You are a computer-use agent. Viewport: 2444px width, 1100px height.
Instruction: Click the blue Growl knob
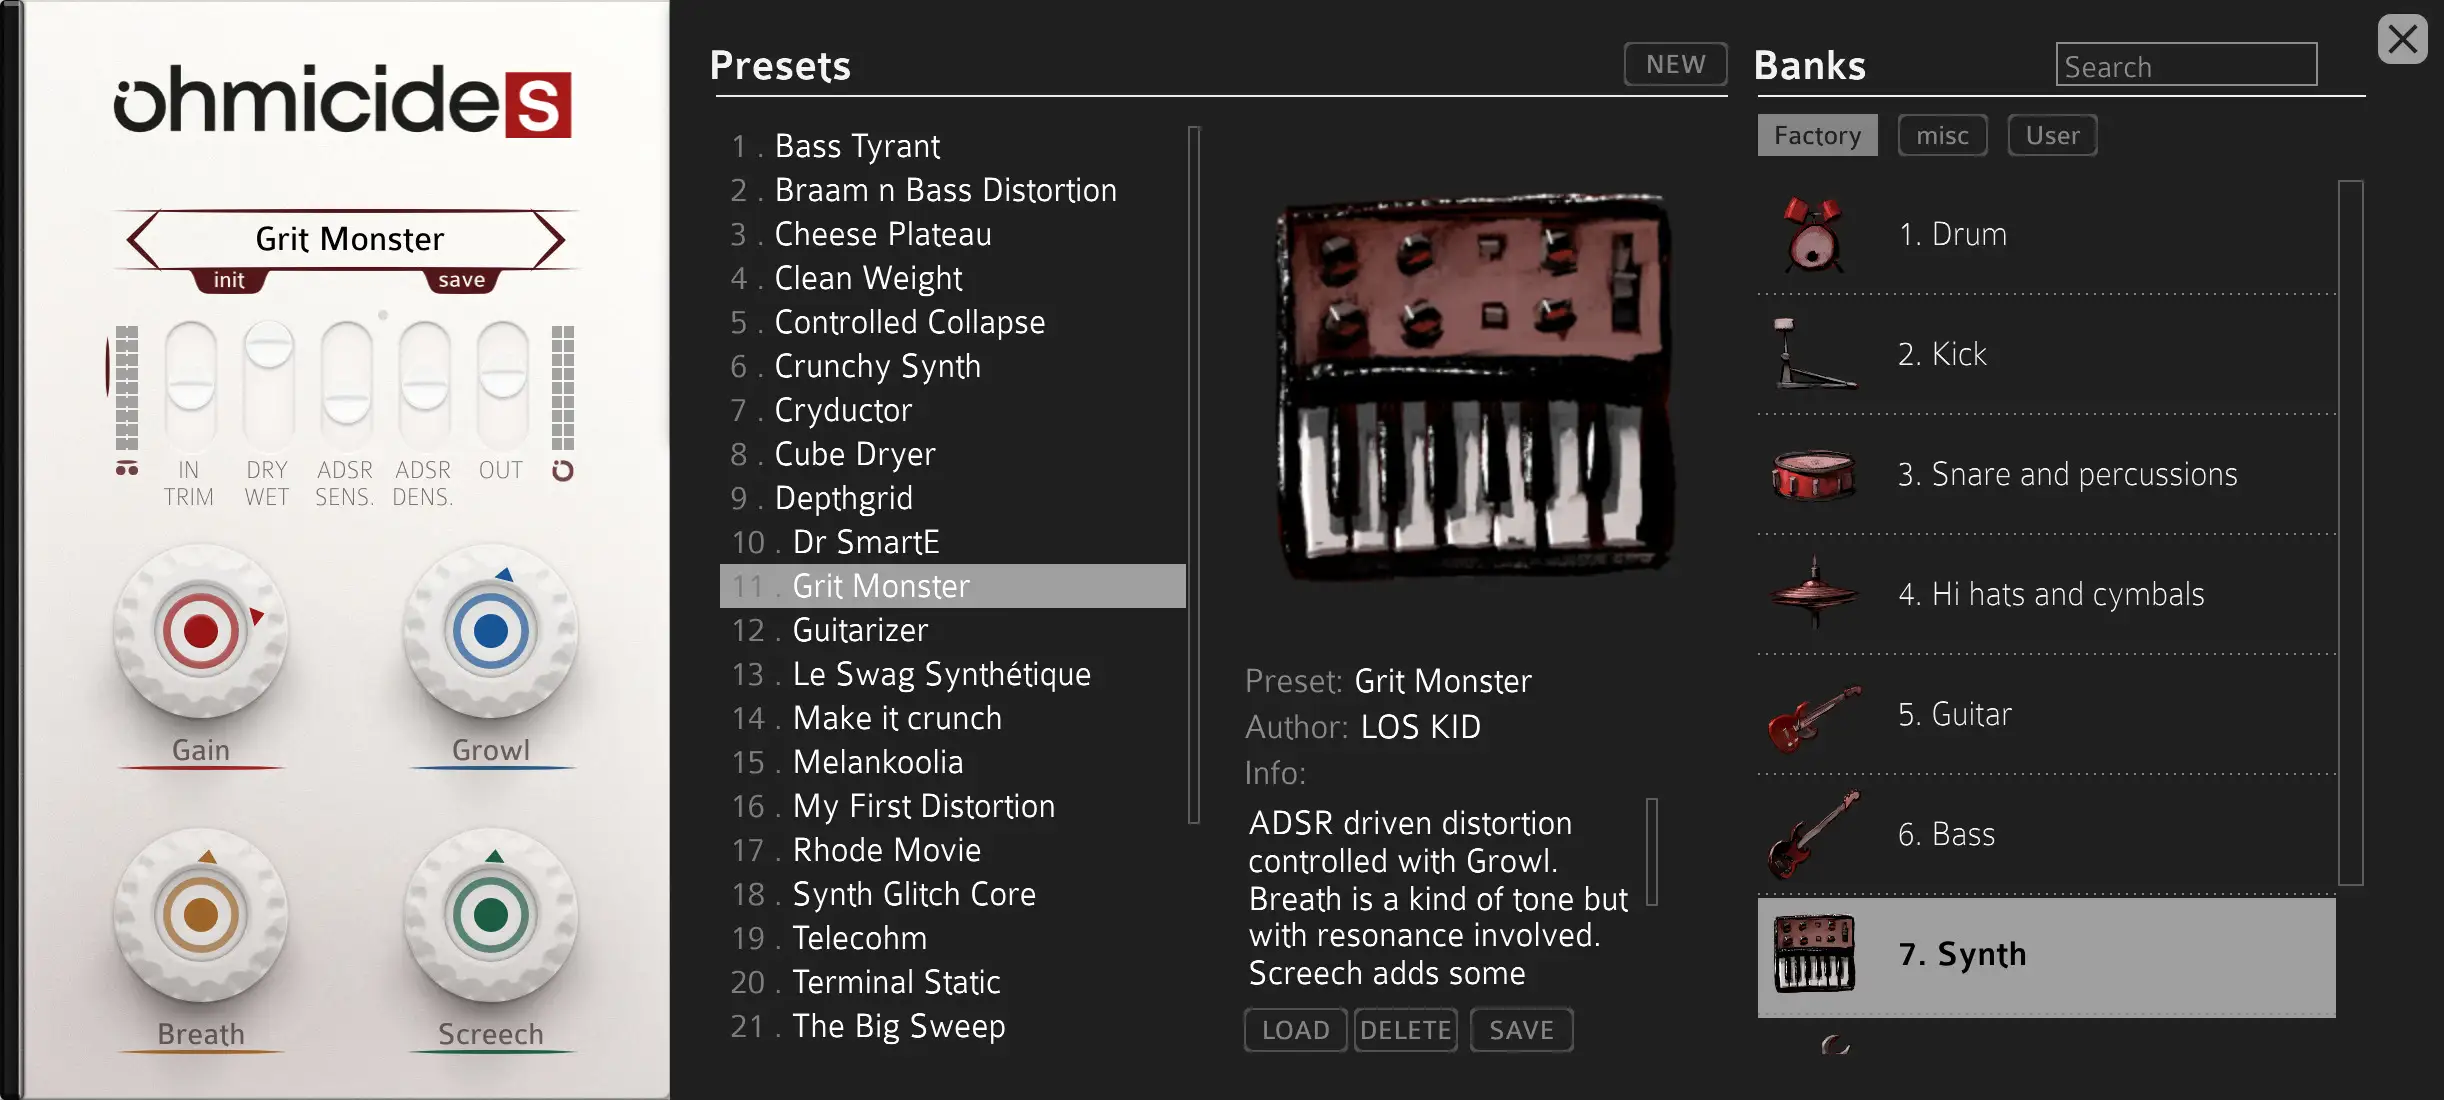(490, 631)
